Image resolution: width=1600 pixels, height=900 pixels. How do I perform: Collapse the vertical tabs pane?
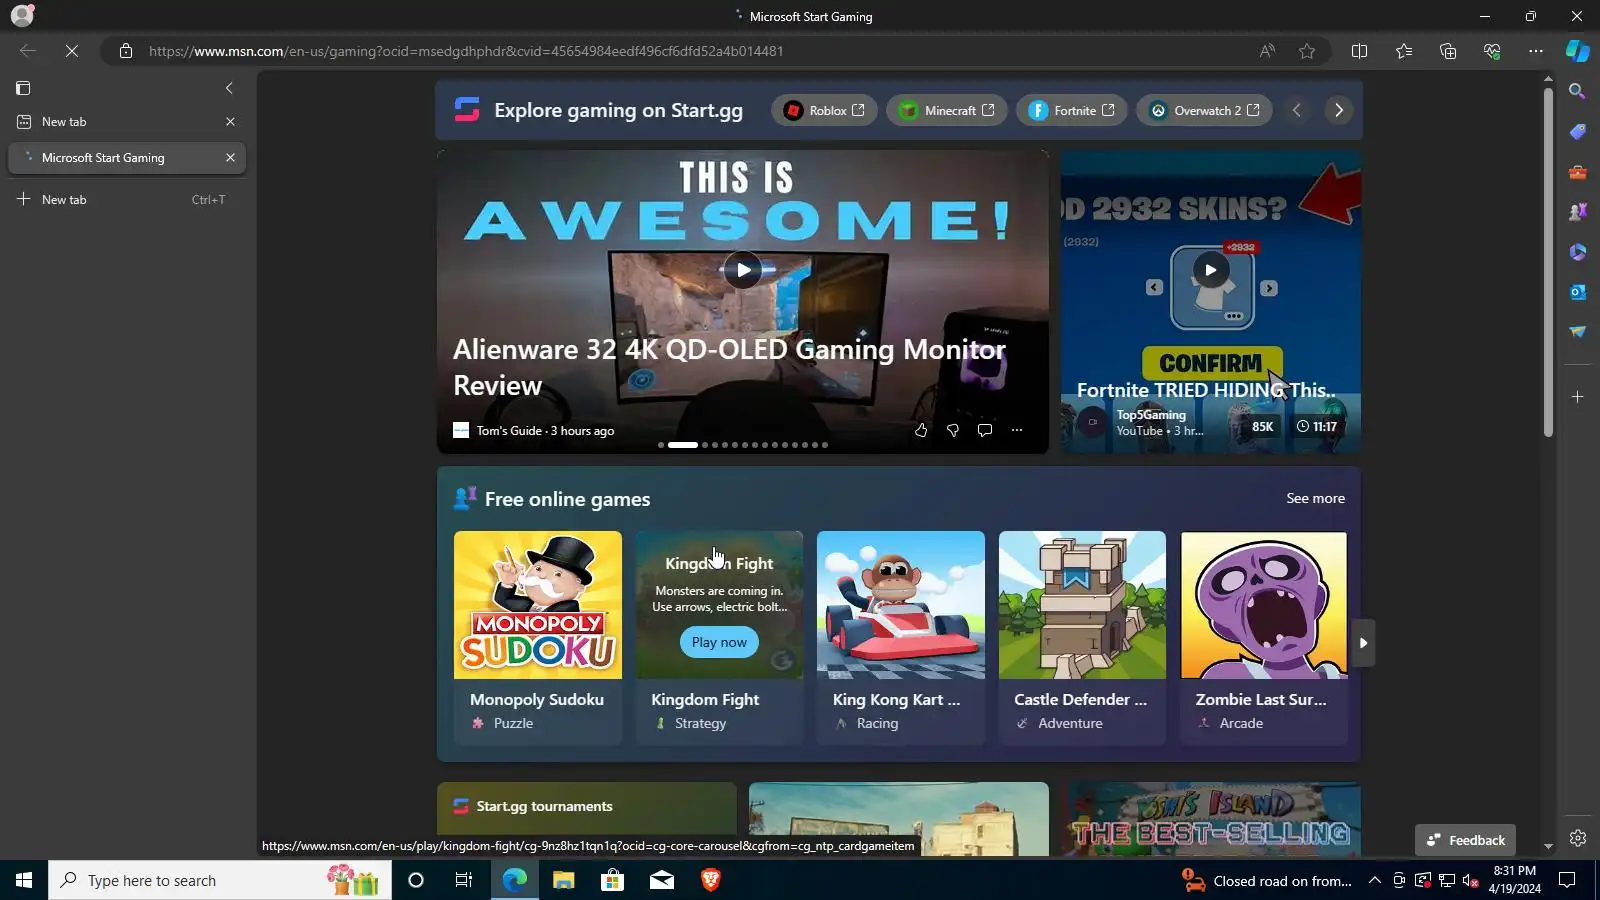[229, 88]
